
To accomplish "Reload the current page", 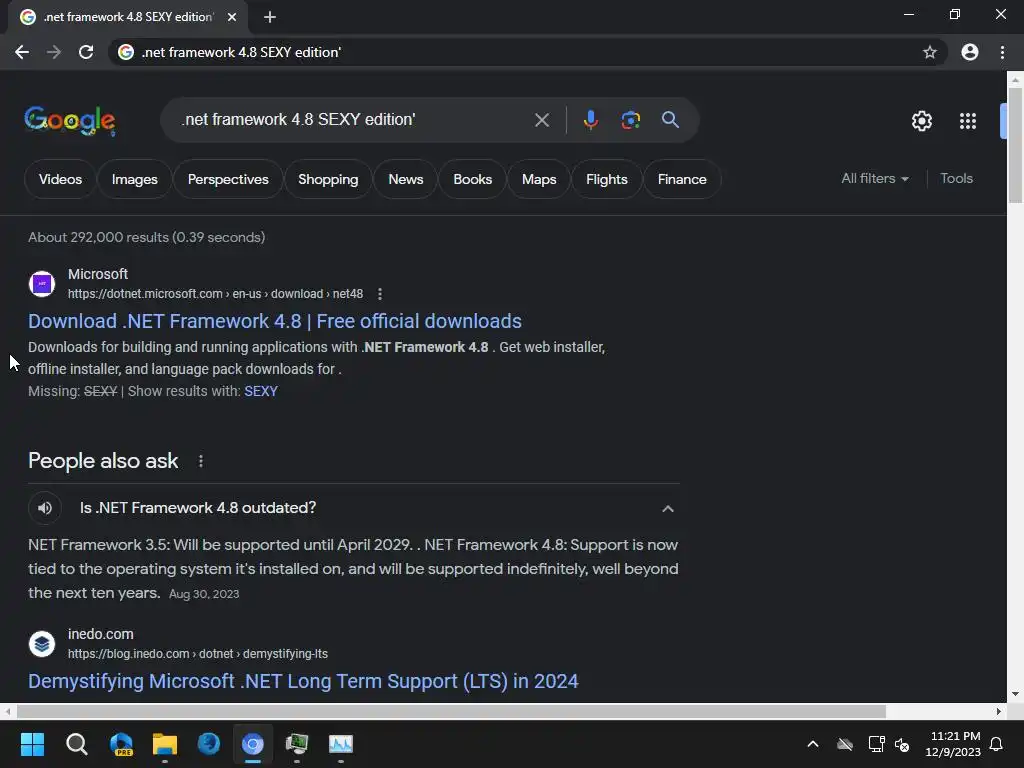I will [86, 52].
